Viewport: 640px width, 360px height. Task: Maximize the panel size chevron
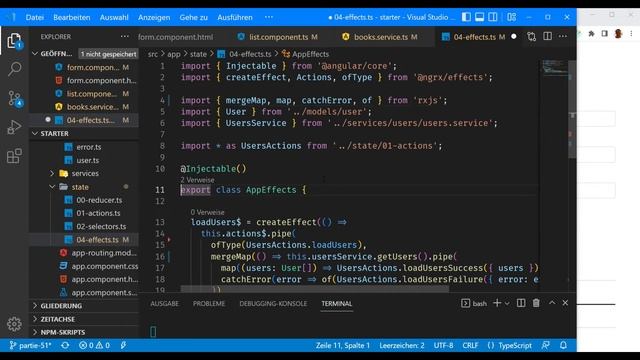552,303
